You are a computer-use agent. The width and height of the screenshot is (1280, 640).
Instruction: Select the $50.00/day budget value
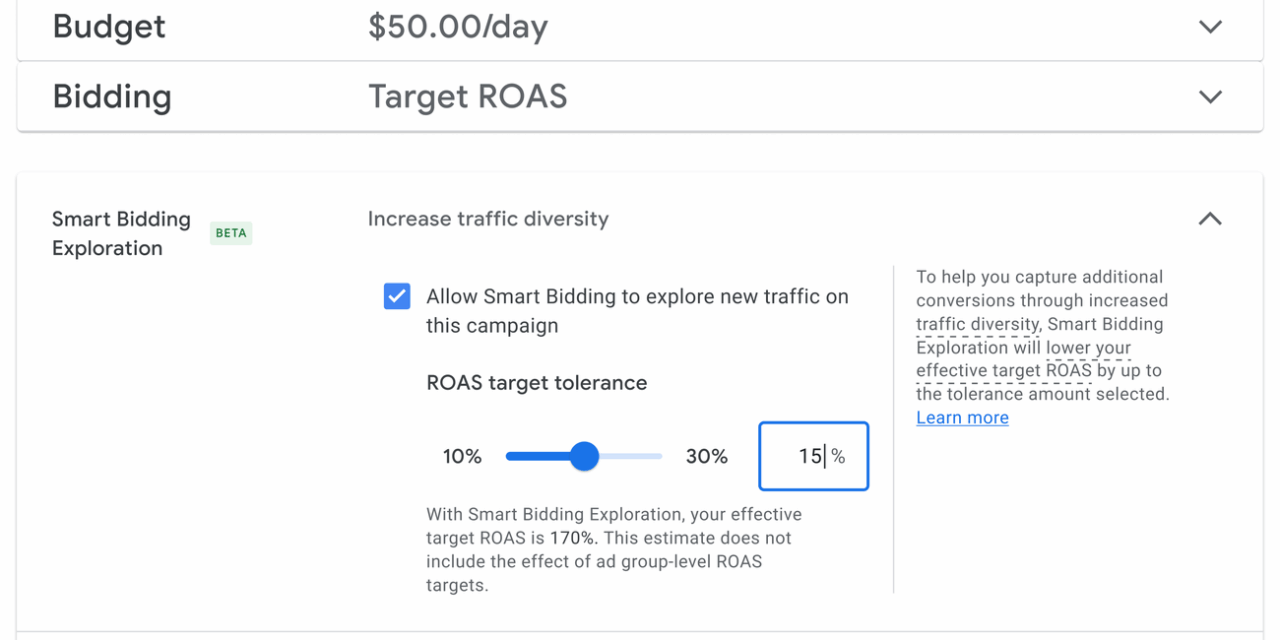click(458, 27)
